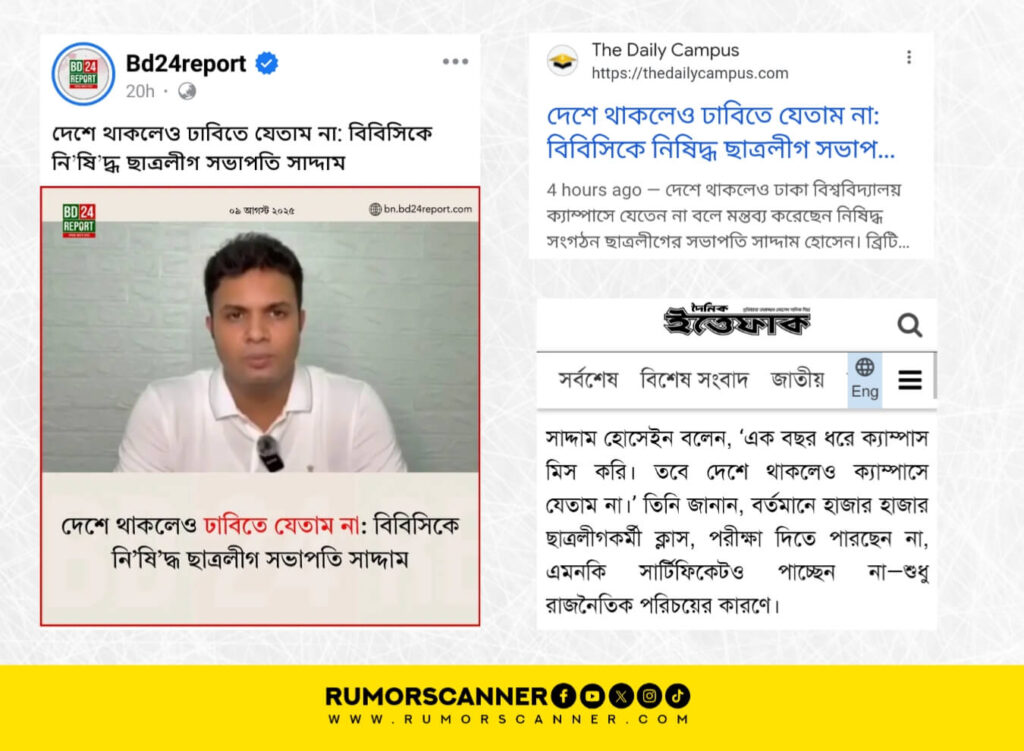
Task: Click the Rumor Scanner Instagram icon
Action: [x=649, y=696]
